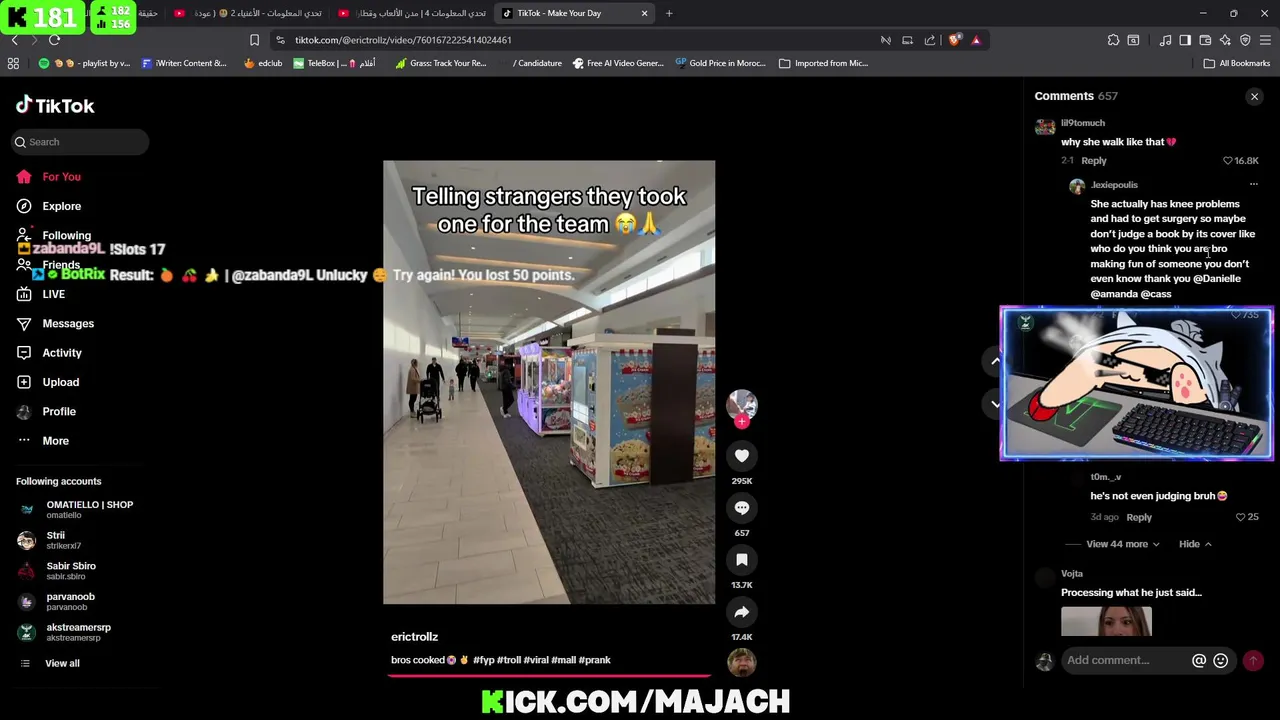Open the edclub bookmark

(263, 63)
